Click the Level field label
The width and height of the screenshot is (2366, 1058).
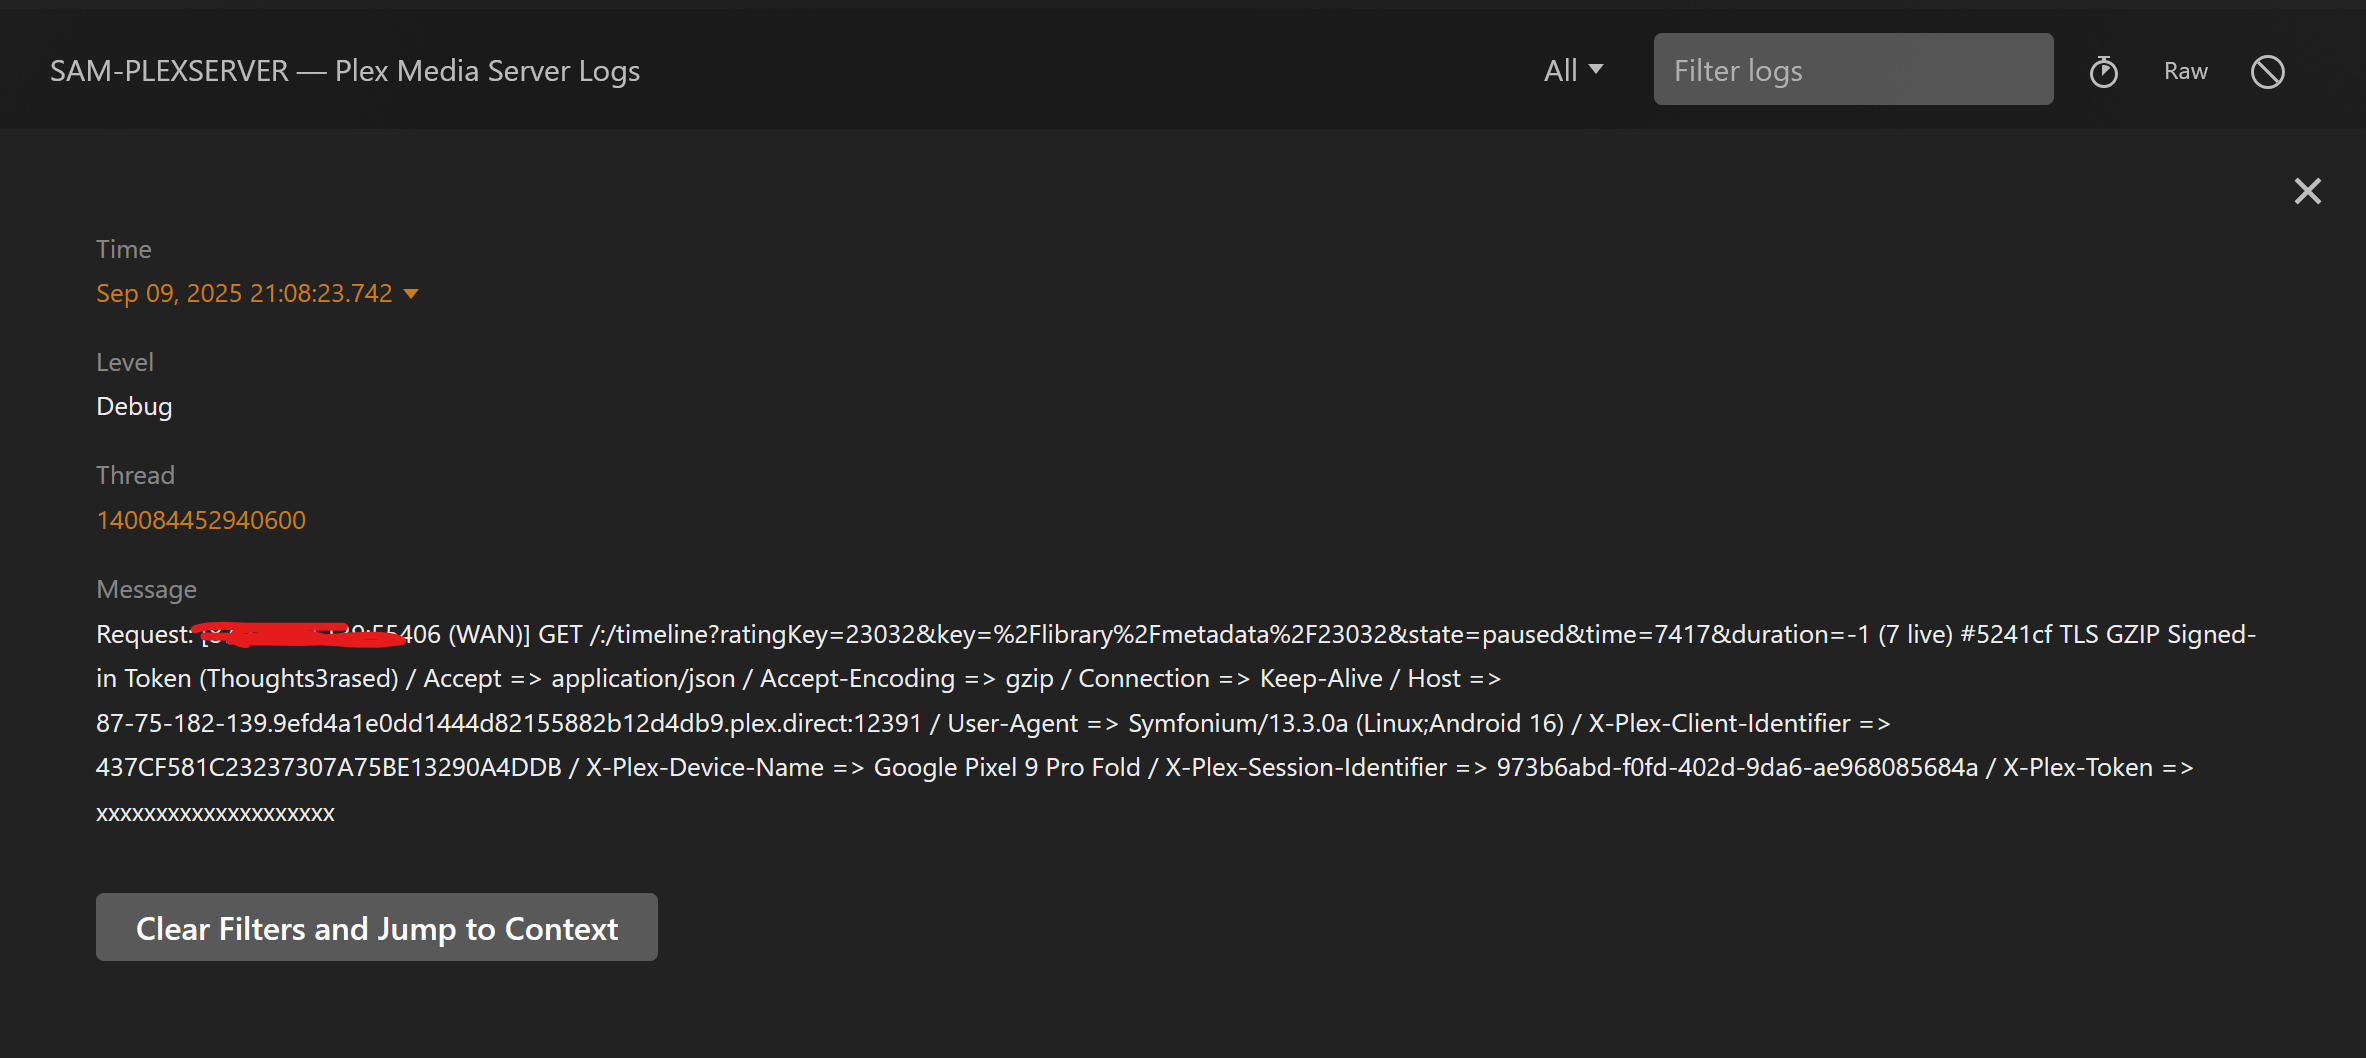124,362
